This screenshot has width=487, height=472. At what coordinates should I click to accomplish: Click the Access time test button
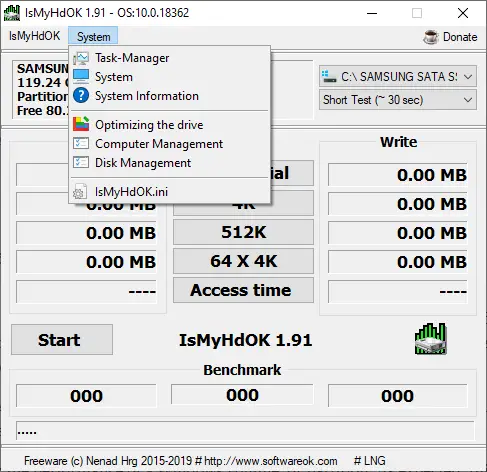[x=243, y=290]
